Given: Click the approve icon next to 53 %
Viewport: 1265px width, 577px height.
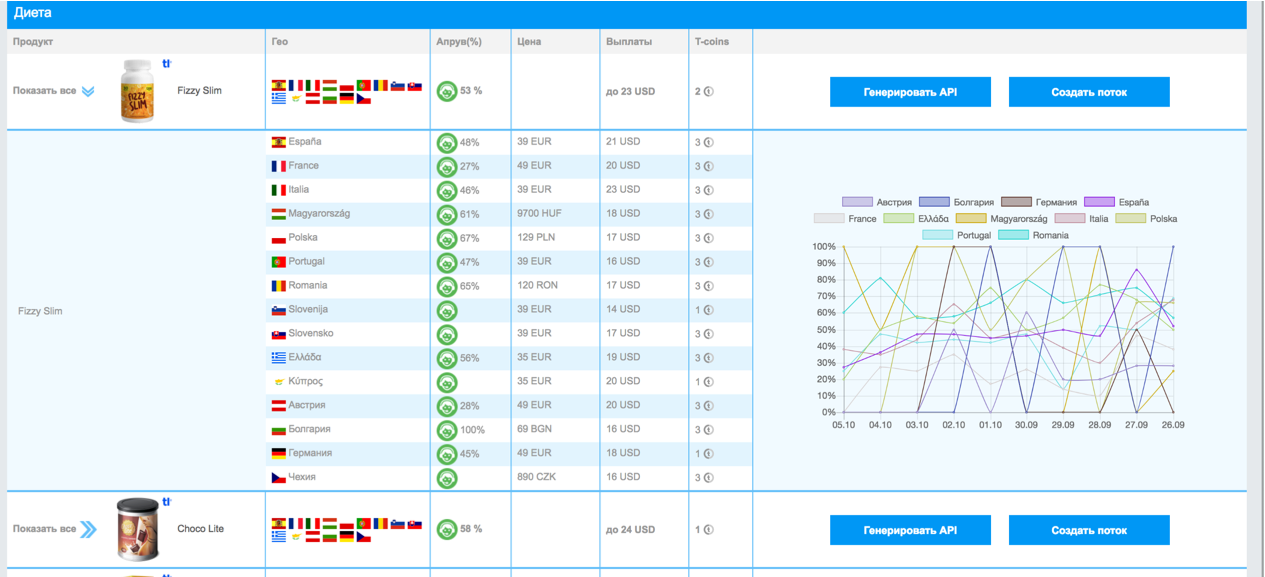Looking at the screenshot, I should tap(447, 91).
